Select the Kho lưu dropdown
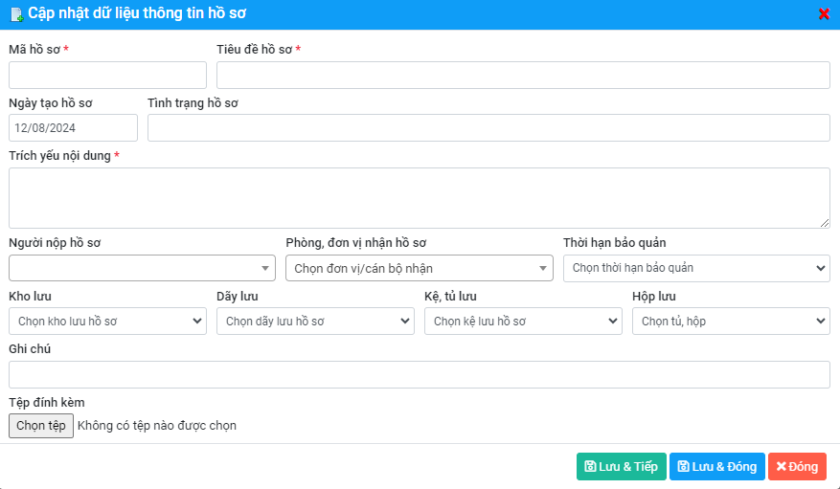Viewport: 840px width, 489px height. [108, 321]
